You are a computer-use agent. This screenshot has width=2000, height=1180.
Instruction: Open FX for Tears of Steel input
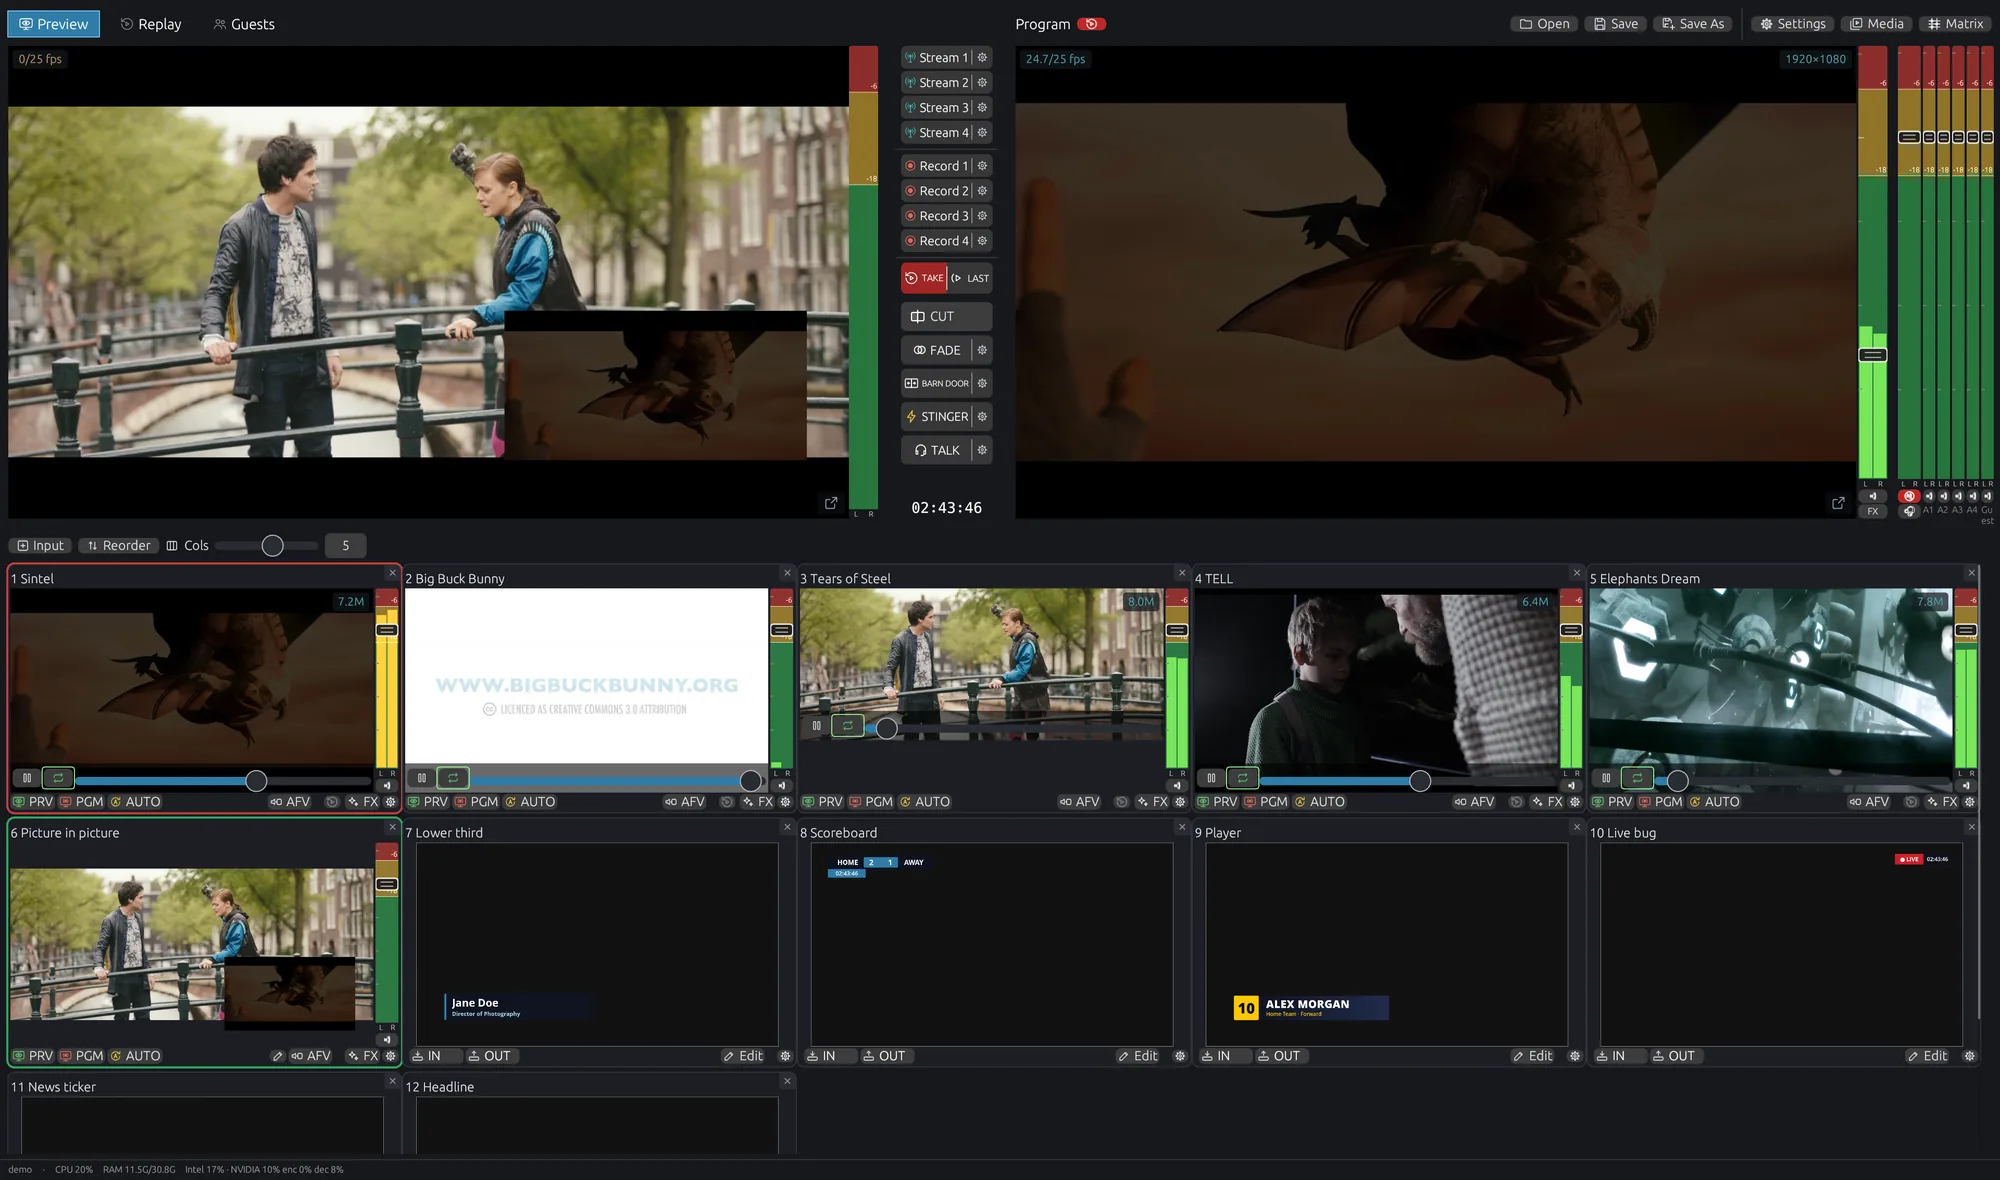click(1153, 802)
